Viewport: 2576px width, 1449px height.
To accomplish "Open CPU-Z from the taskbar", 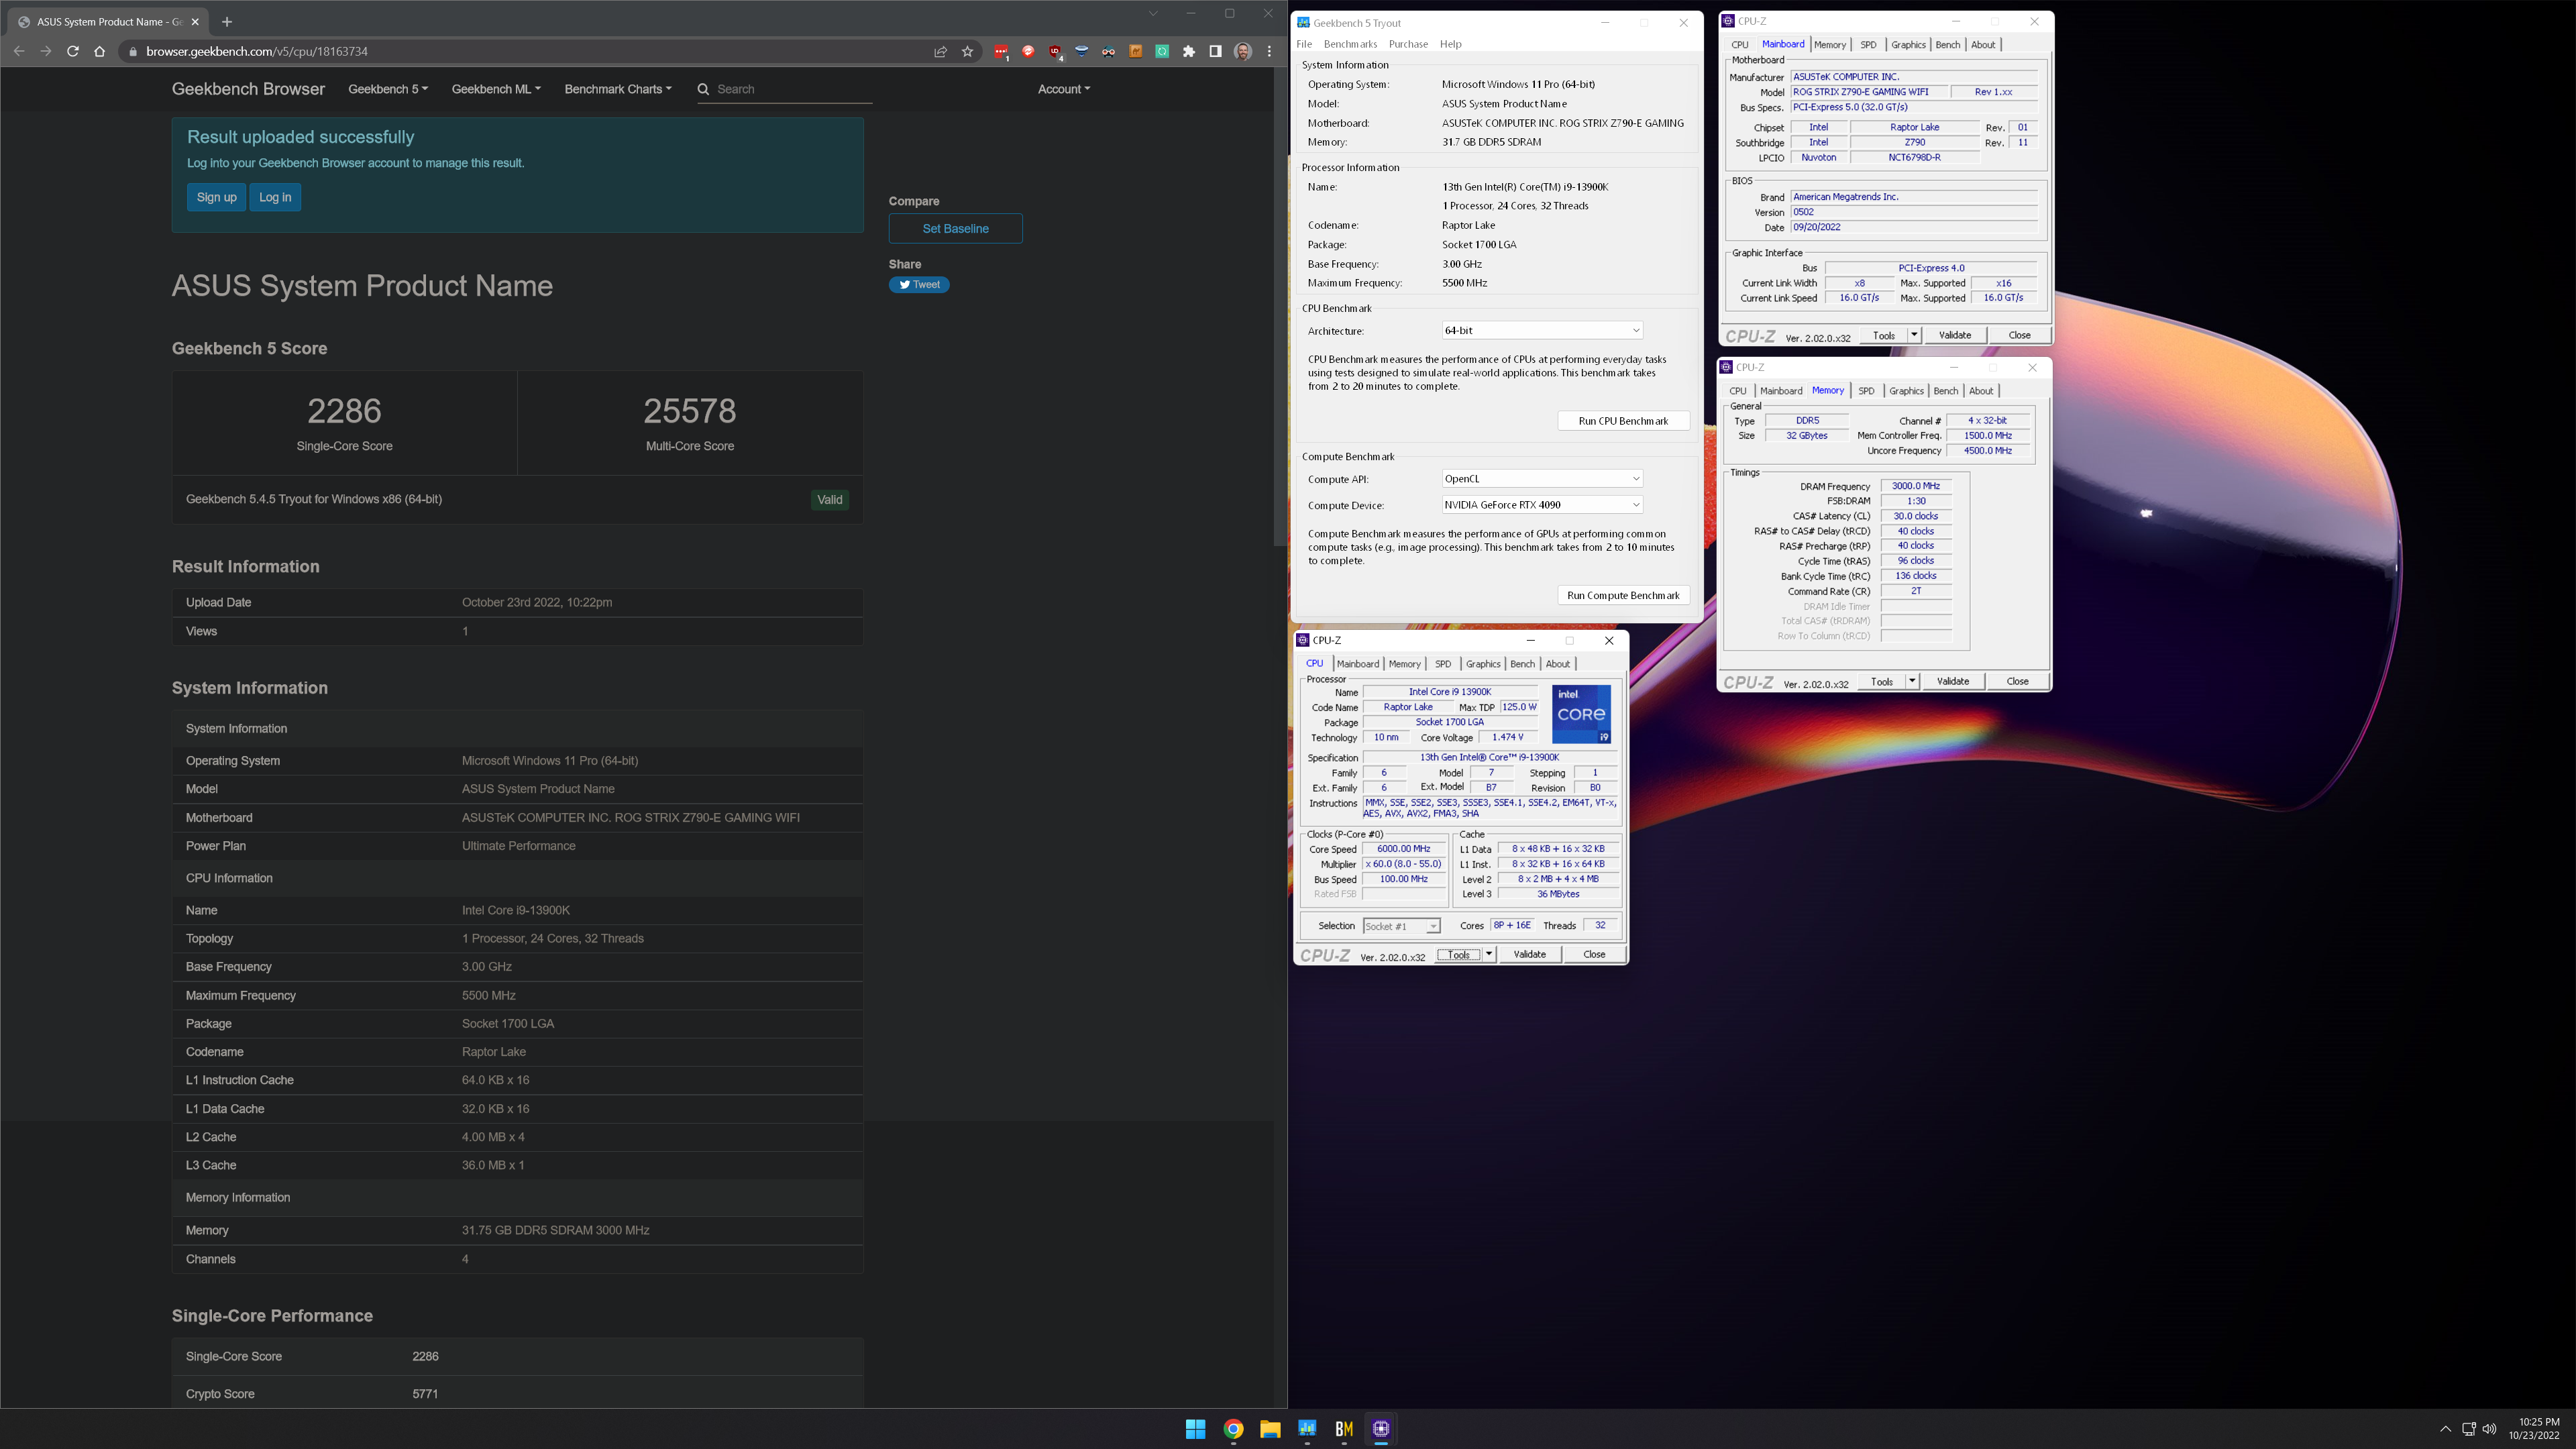I will point(1381,1429).
